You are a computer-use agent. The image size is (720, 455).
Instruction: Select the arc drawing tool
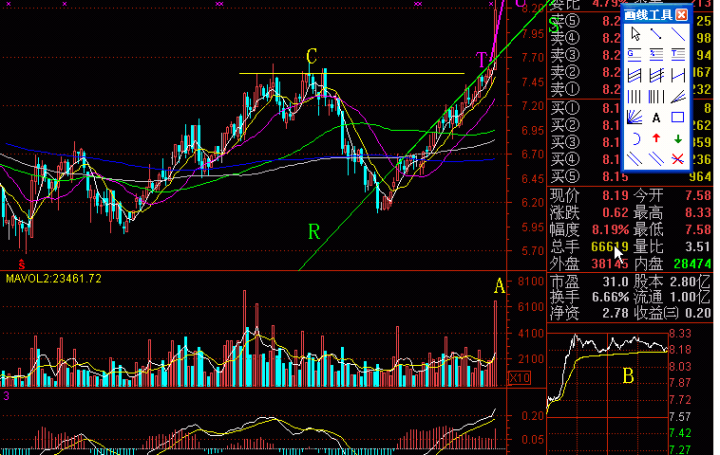point(635,138)
